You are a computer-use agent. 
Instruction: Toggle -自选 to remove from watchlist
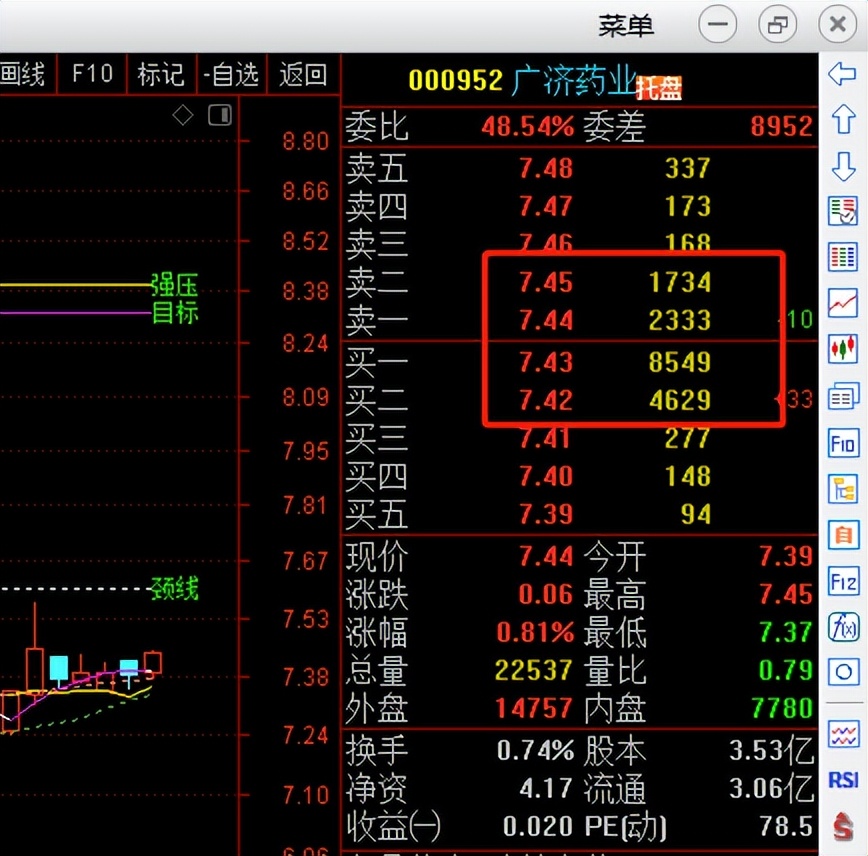[231, 75]
